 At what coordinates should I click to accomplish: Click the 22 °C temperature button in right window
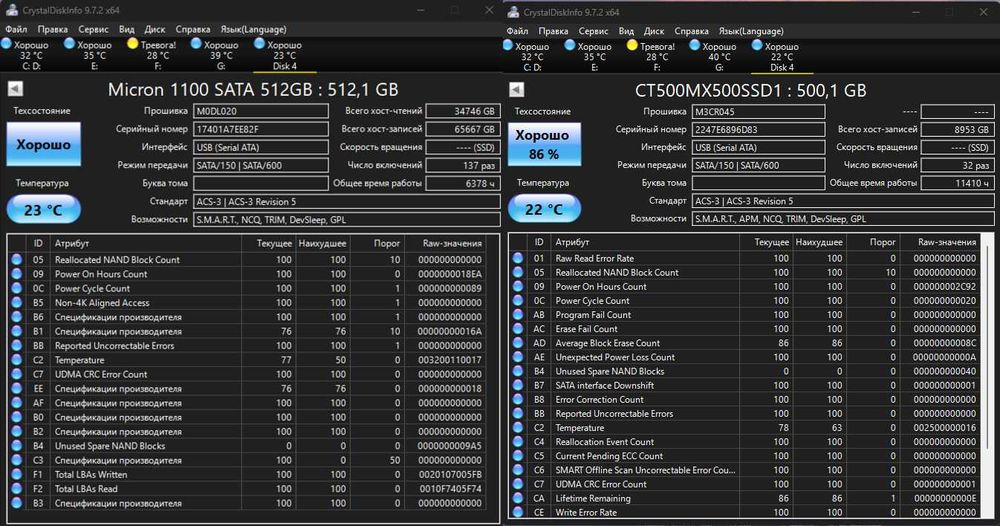click(544, 209)
